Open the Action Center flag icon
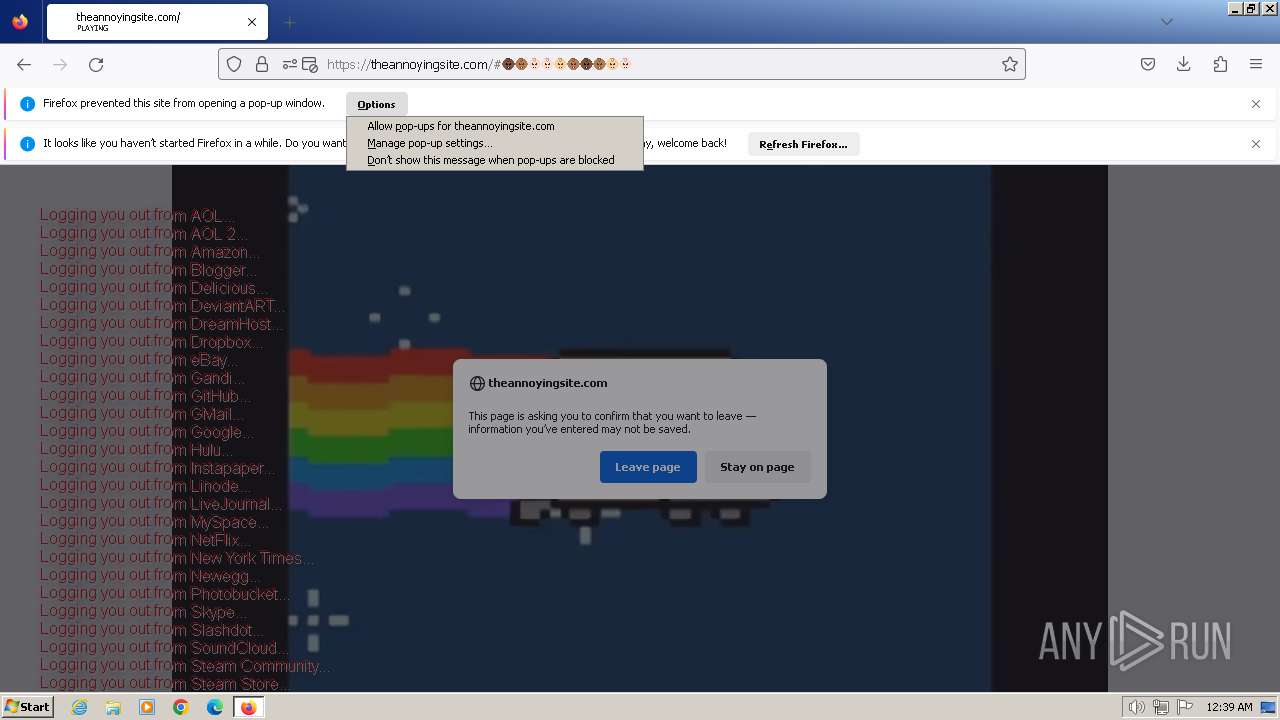Screen dimensions: 1280x720 tap(1185, 707)
